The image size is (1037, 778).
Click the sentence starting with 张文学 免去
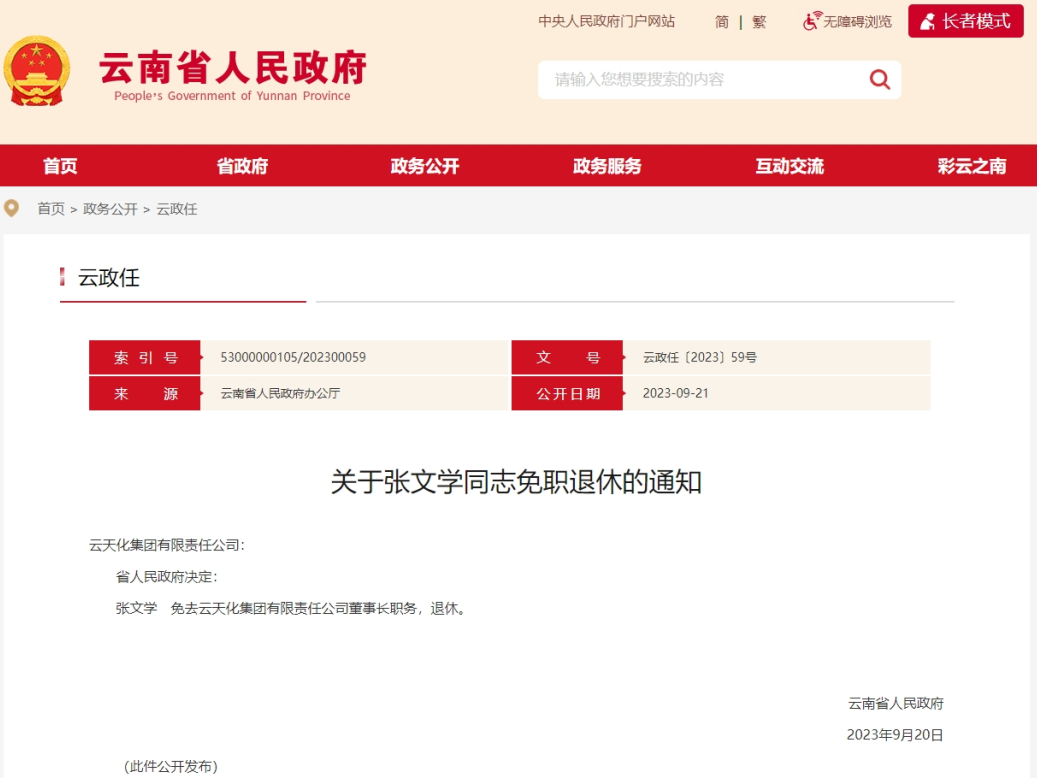292,609
